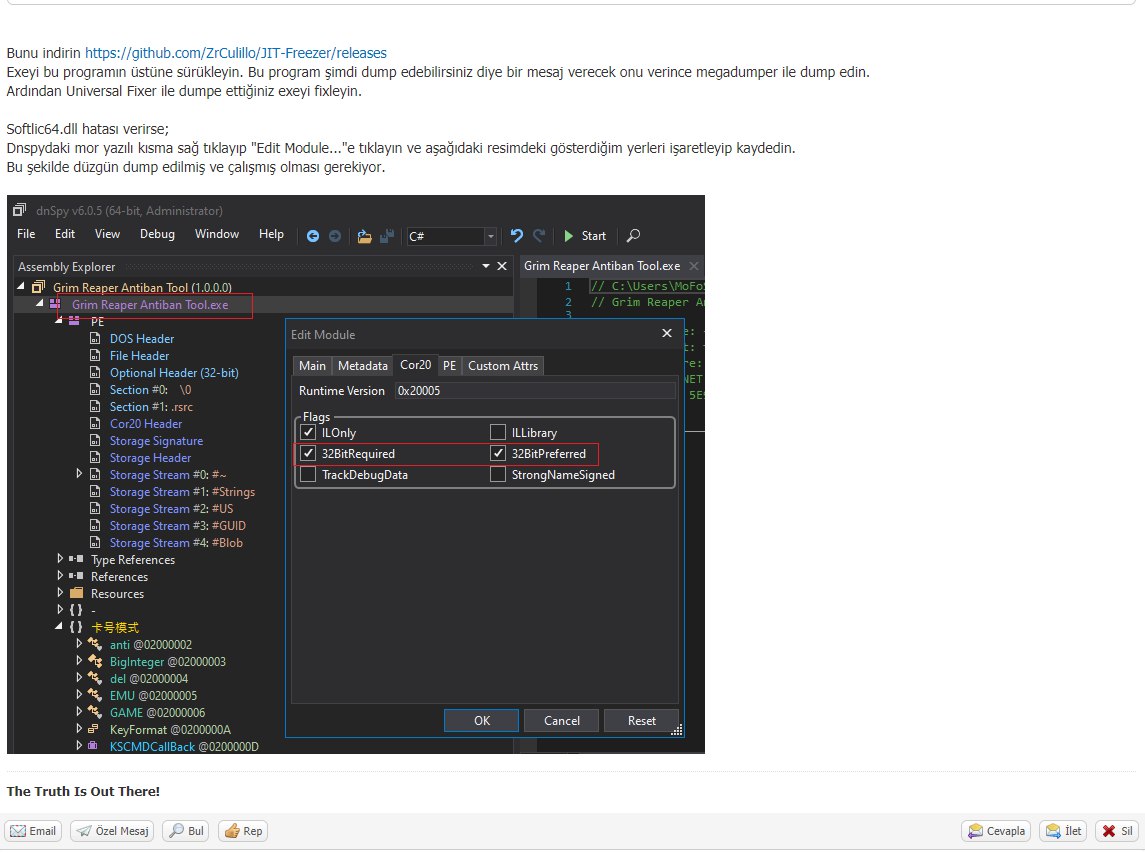Toggle the TrackDebugData checkbox
This screenshot has height=853, width=1145.
coord(308,475)
